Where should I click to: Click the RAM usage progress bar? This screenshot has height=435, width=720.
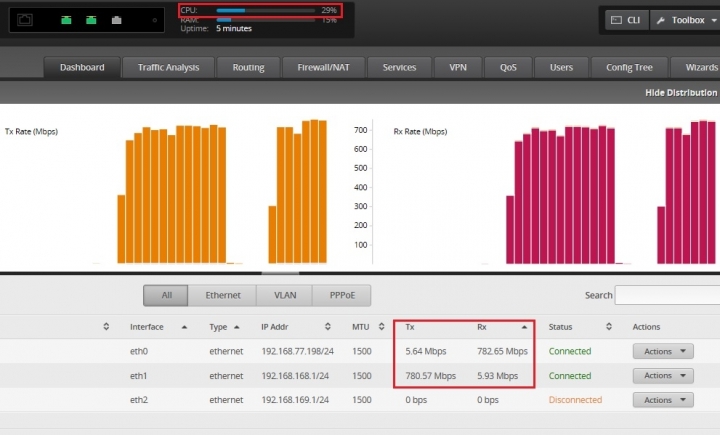click(x=265, y=20)
